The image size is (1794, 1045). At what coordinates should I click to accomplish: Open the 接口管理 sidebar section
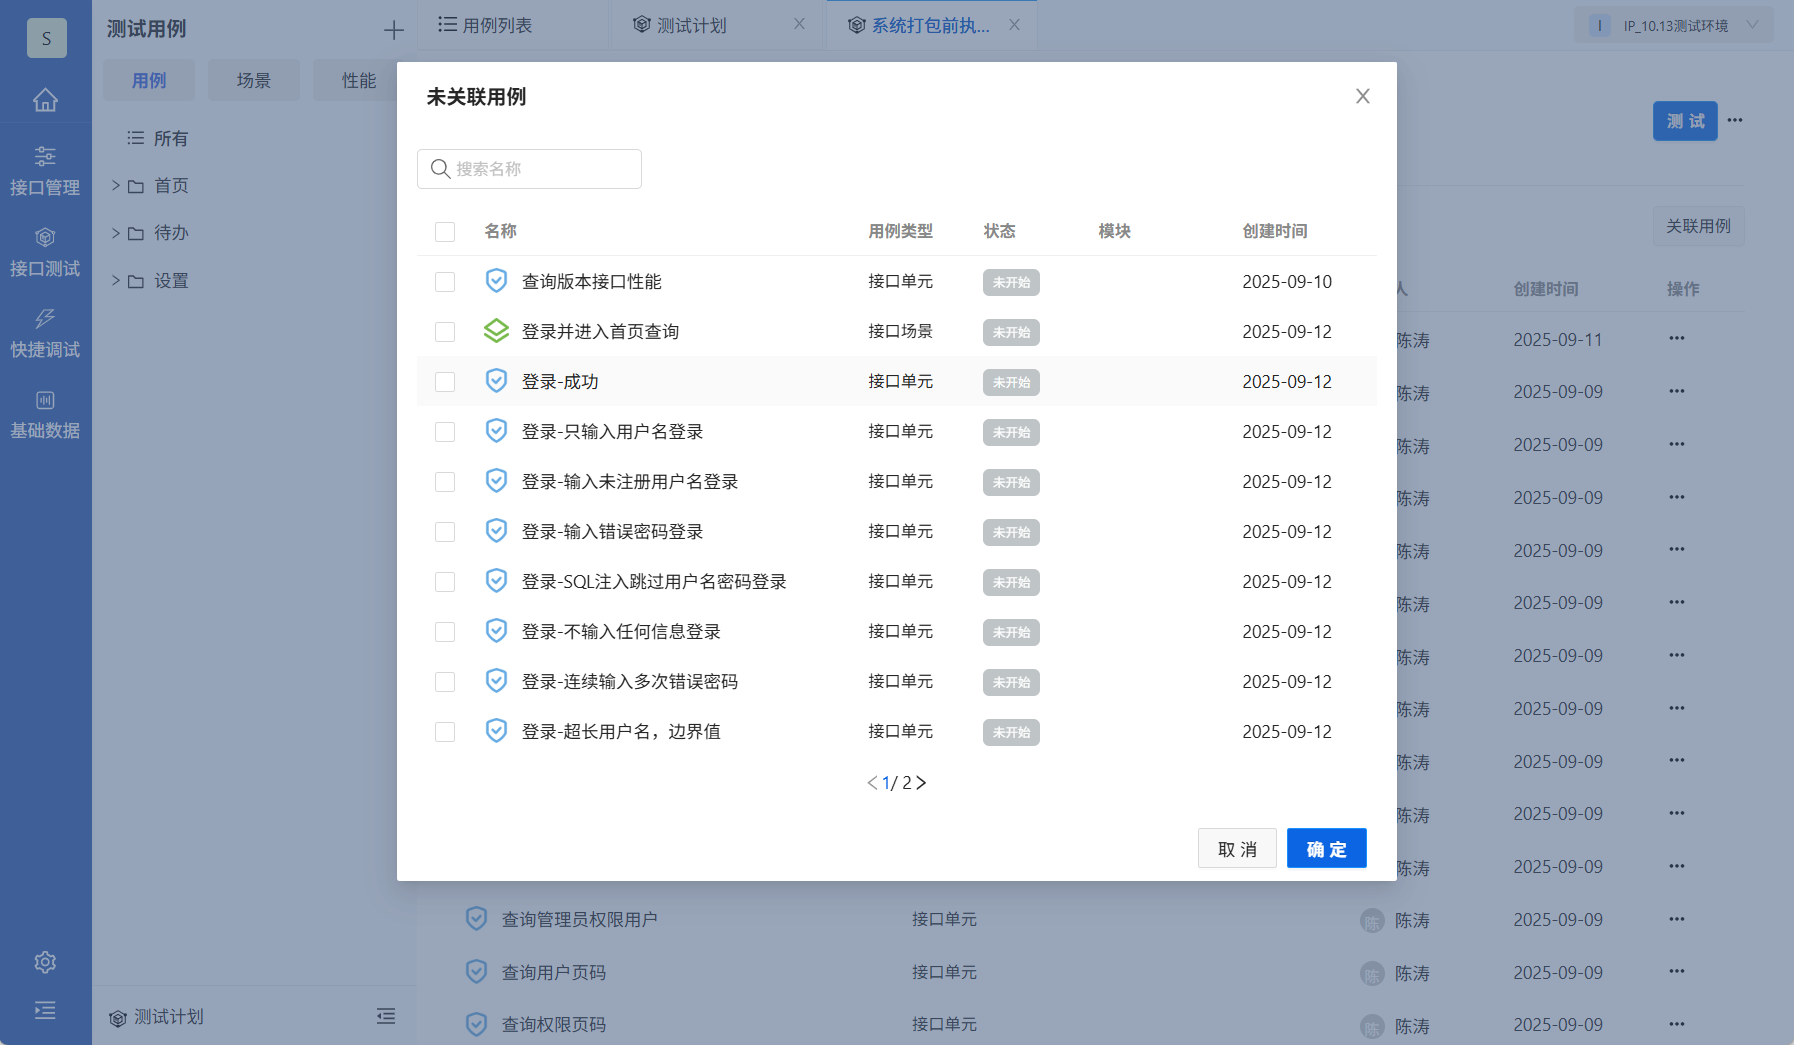pyautogui.click(x=45, y=170)
